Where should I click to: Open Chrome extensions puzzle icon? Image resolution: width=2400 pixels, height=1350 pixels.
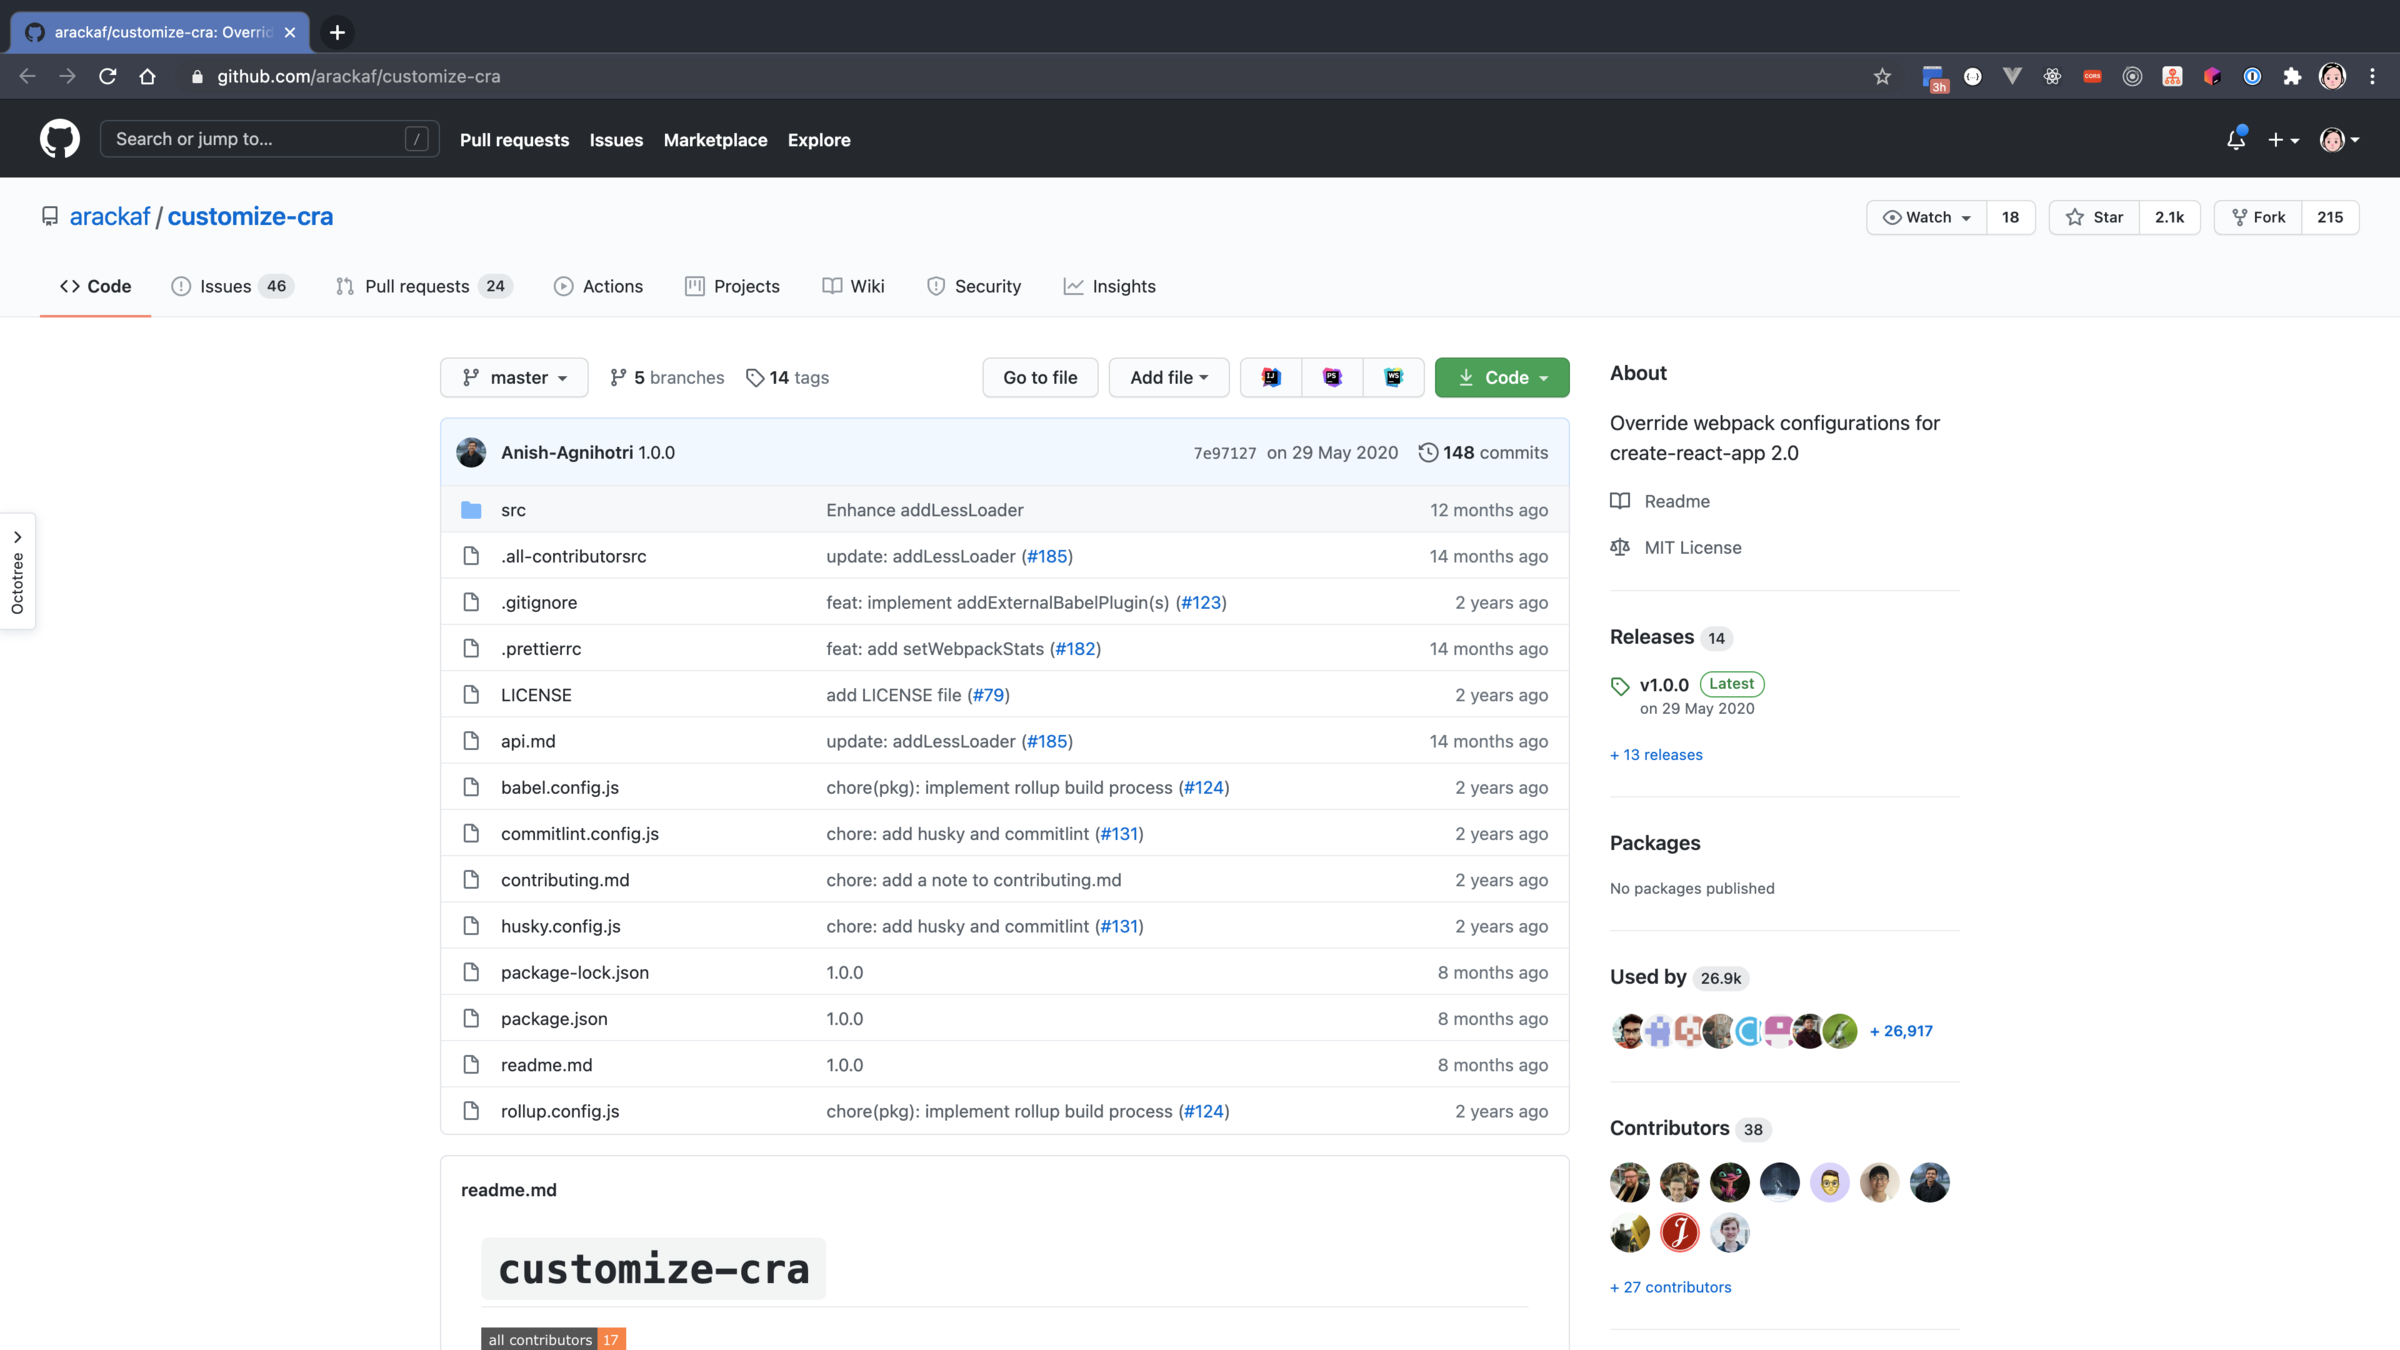2292,76
